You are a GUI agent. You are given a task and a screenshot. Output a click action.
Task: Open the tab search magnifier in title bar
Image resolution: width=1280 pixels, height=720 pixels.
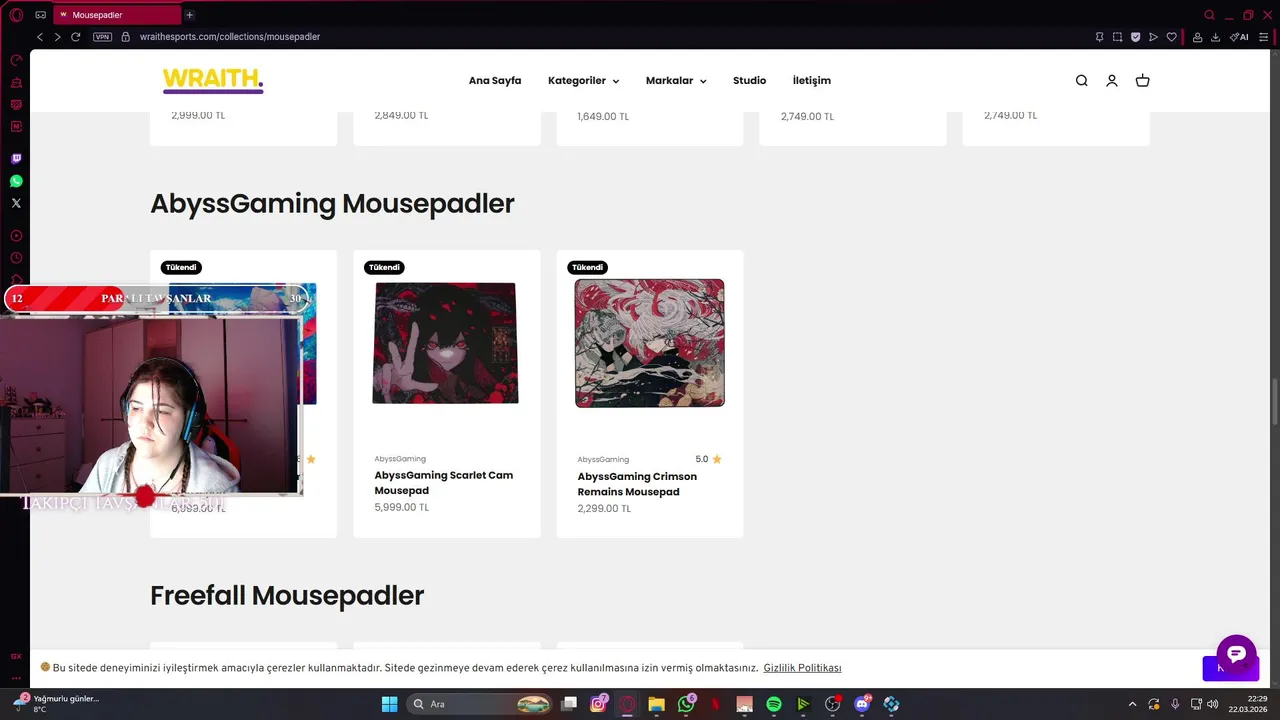[1210, 15]
